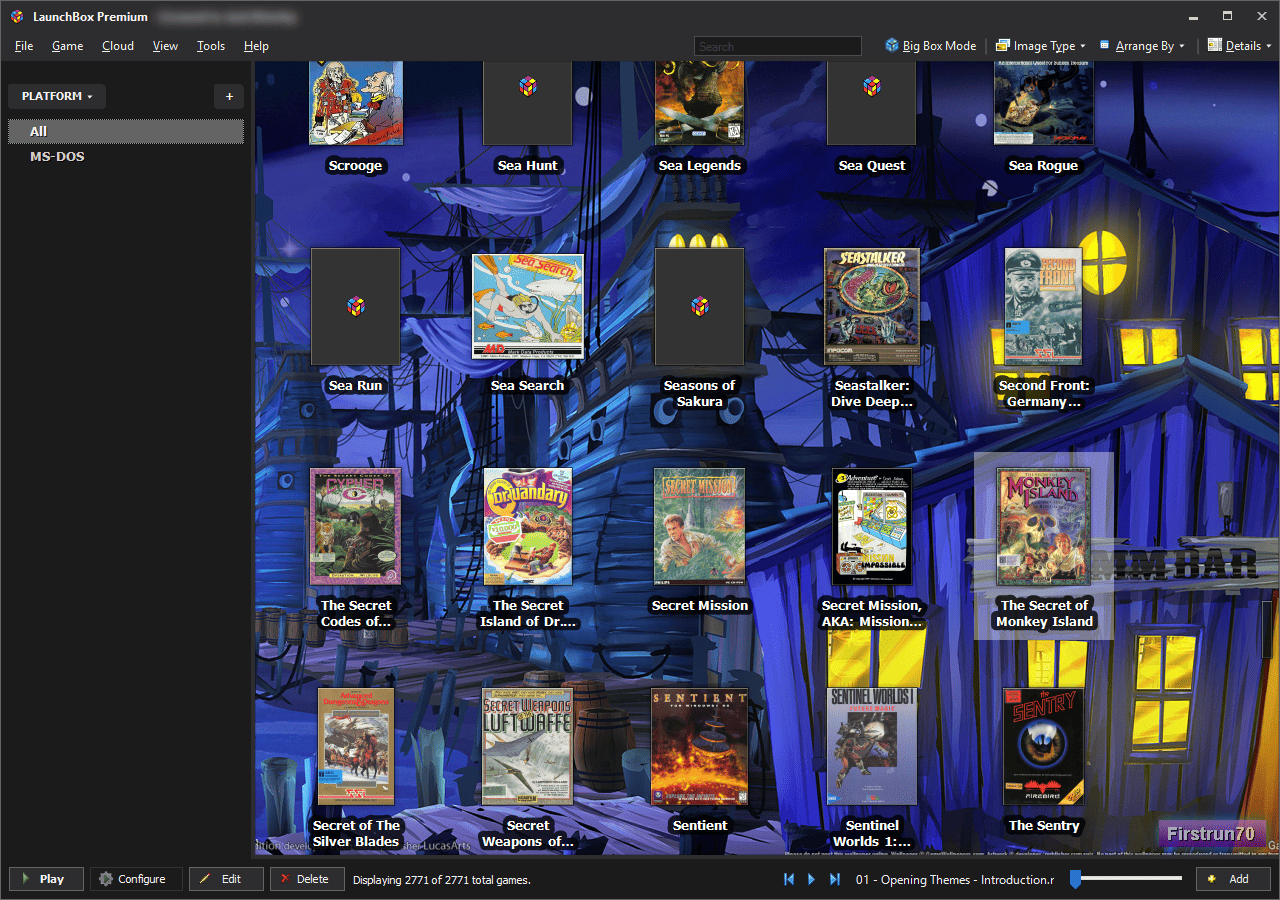
Task: Click the Delete button
Action: tap(307, 879)
